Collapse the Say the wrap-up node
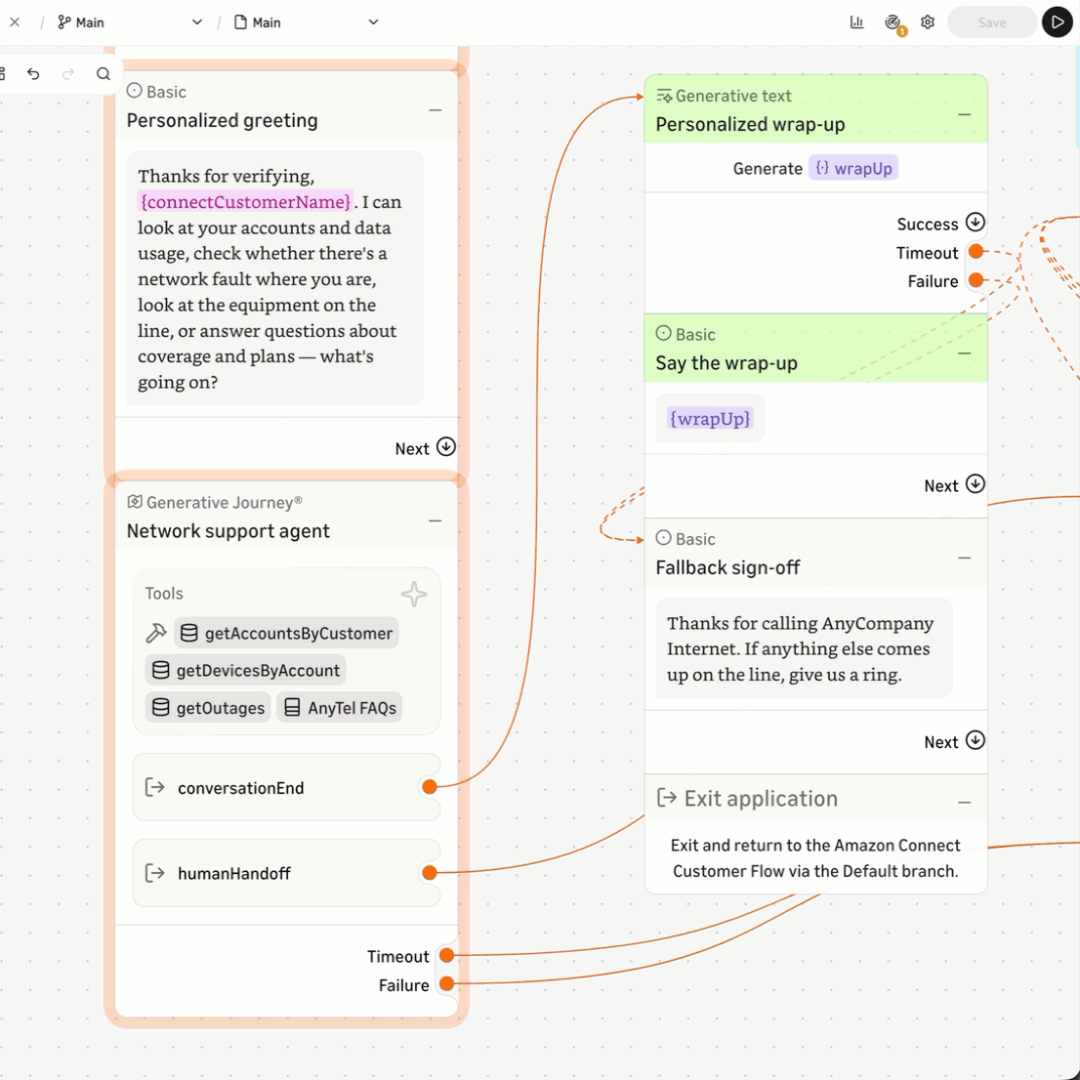 [x=964, y=353]
